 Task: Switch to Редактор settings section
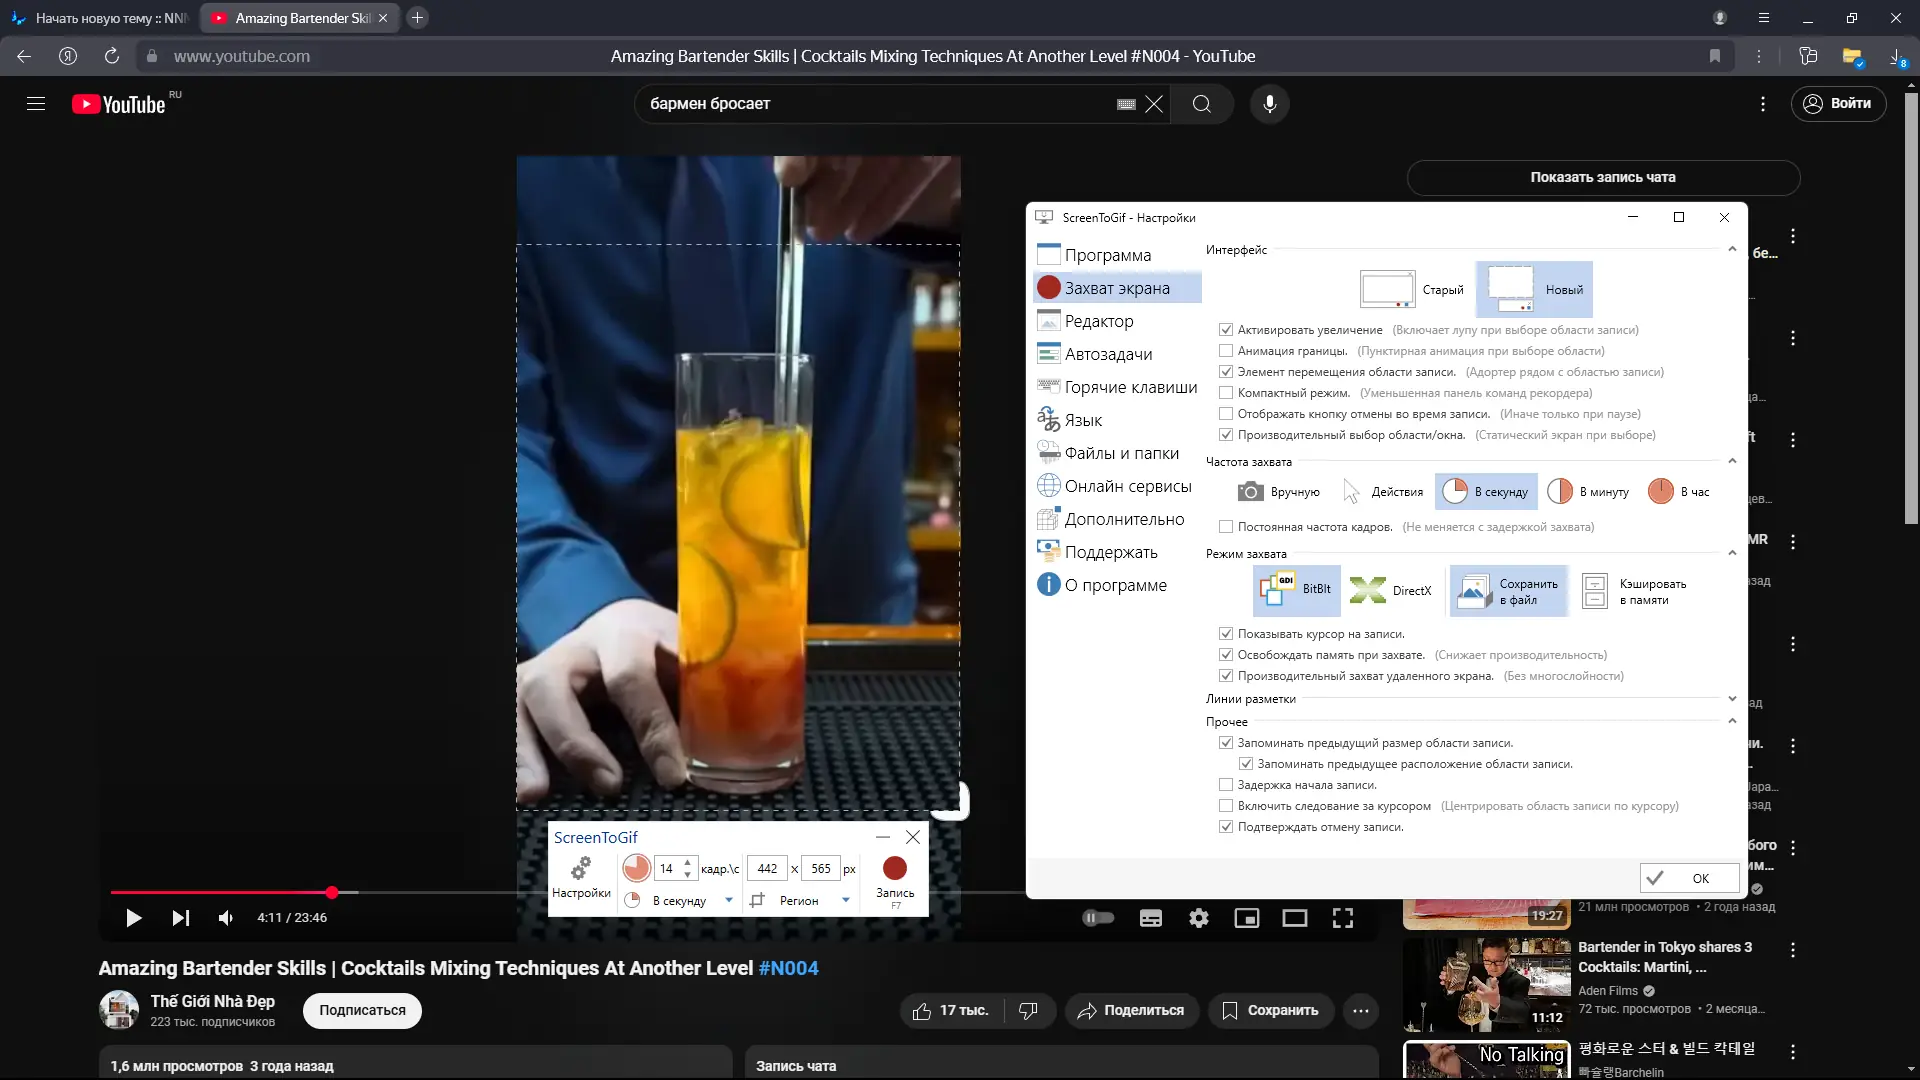coord(1098,321)
